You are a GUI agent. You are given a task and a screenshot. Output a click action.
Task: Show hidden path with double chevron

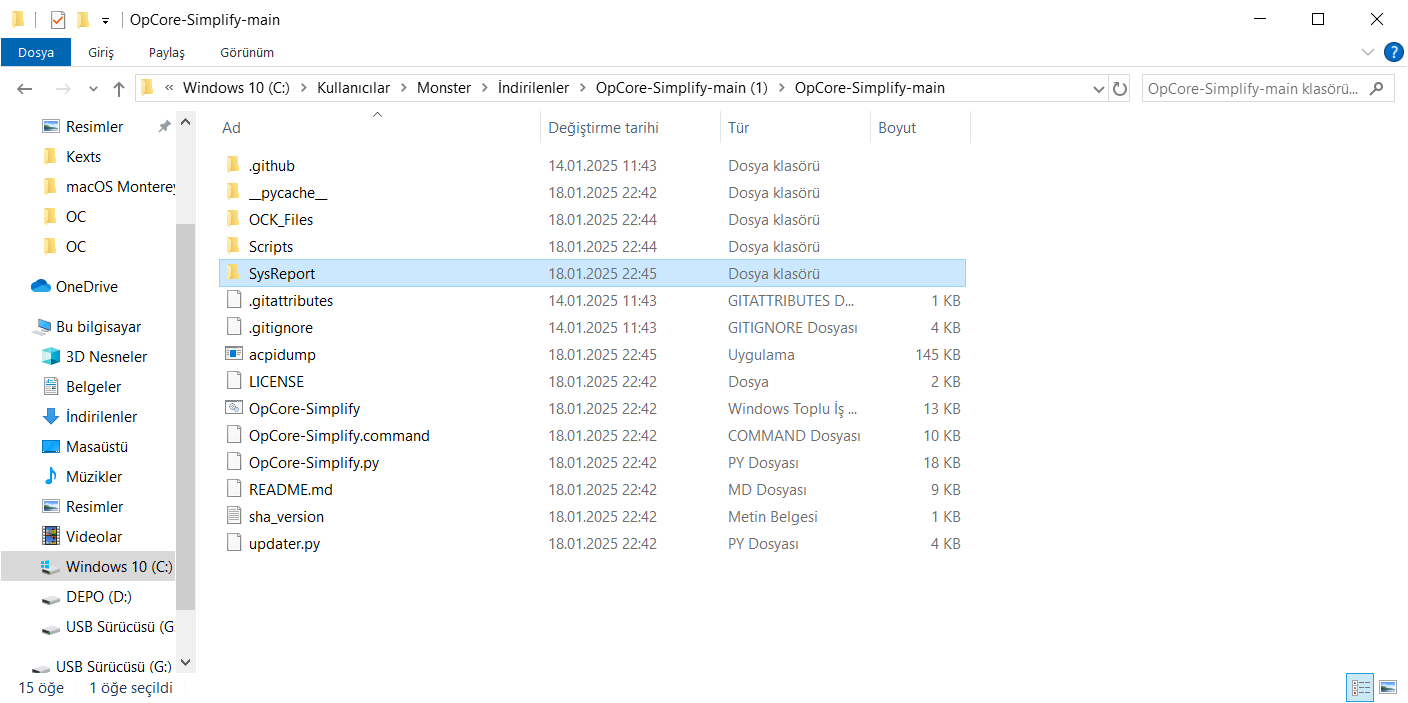point(169,88)
